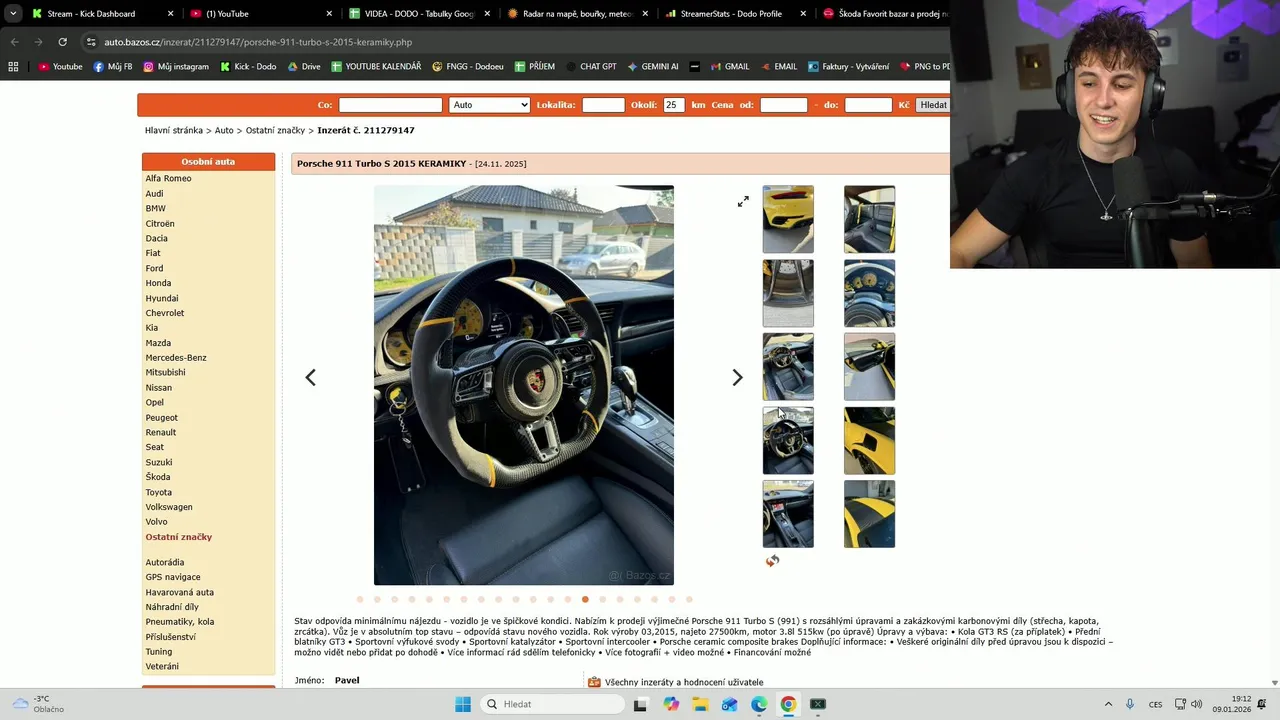
Task: Click the Windows Start button
Action: coord(463,704)
